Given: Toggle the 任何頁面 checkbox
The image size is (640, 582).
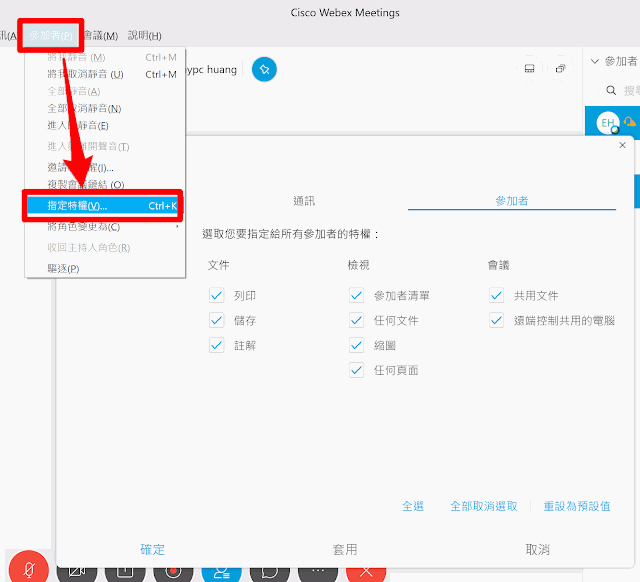Looking at the screenshot, I should (x=356, y=370).
